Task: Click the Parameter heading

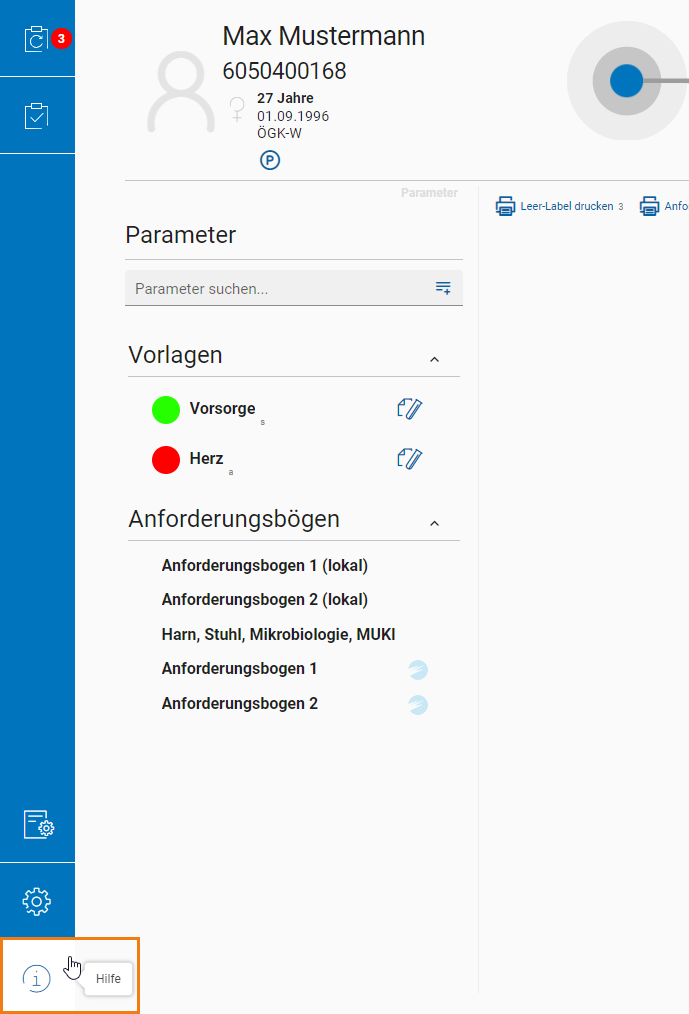Action: (x=180, y=235)
